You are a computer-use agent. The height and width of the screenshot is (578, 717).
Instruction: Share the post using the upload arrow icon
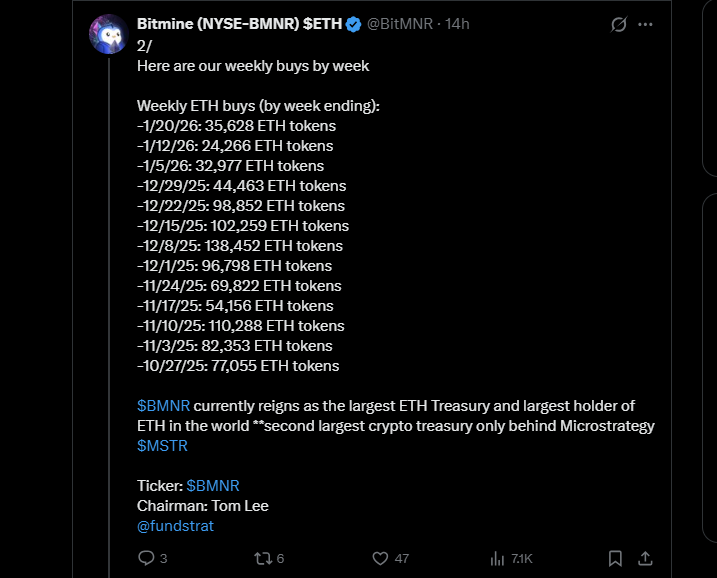(x=646, y=557)
